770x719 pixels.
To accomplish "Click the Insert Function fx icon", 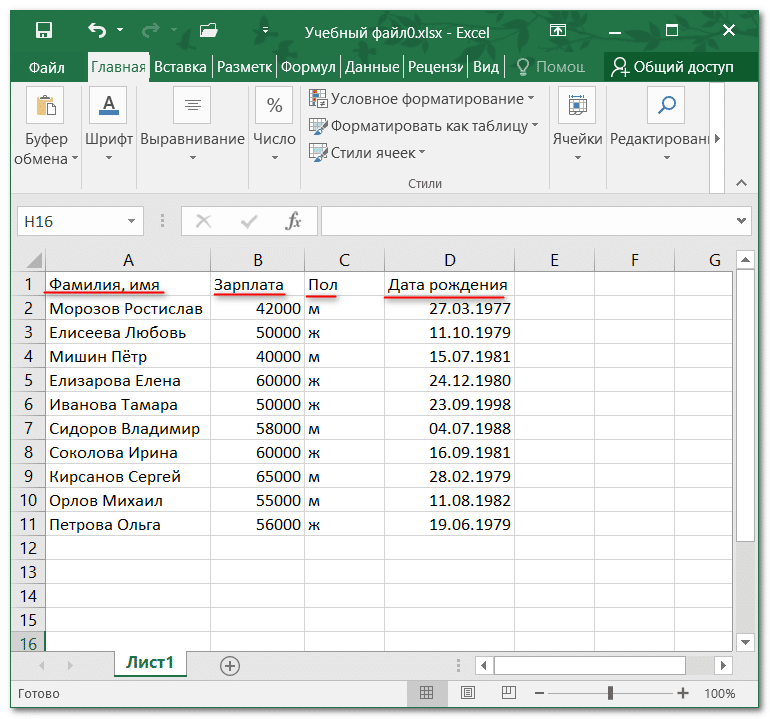I will coord(293,221).
